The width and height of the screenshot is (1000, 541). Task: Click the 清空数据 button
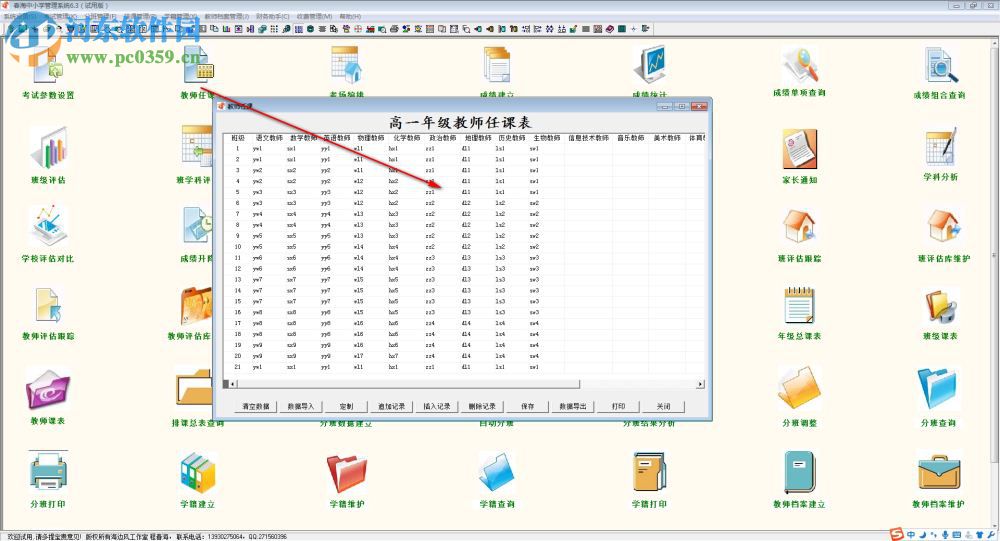pos(256,406)
